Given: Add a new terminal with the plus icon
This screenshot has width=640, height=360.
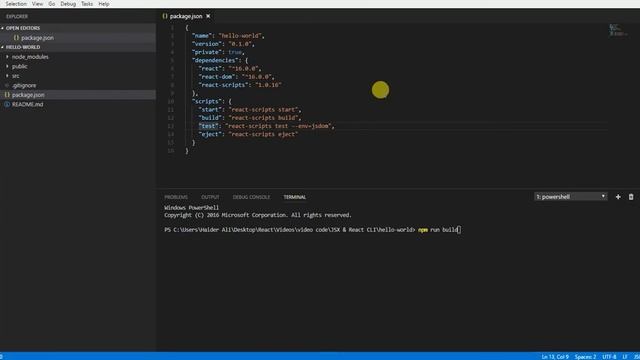Looking at the screenshot, I should coord(618,197).
